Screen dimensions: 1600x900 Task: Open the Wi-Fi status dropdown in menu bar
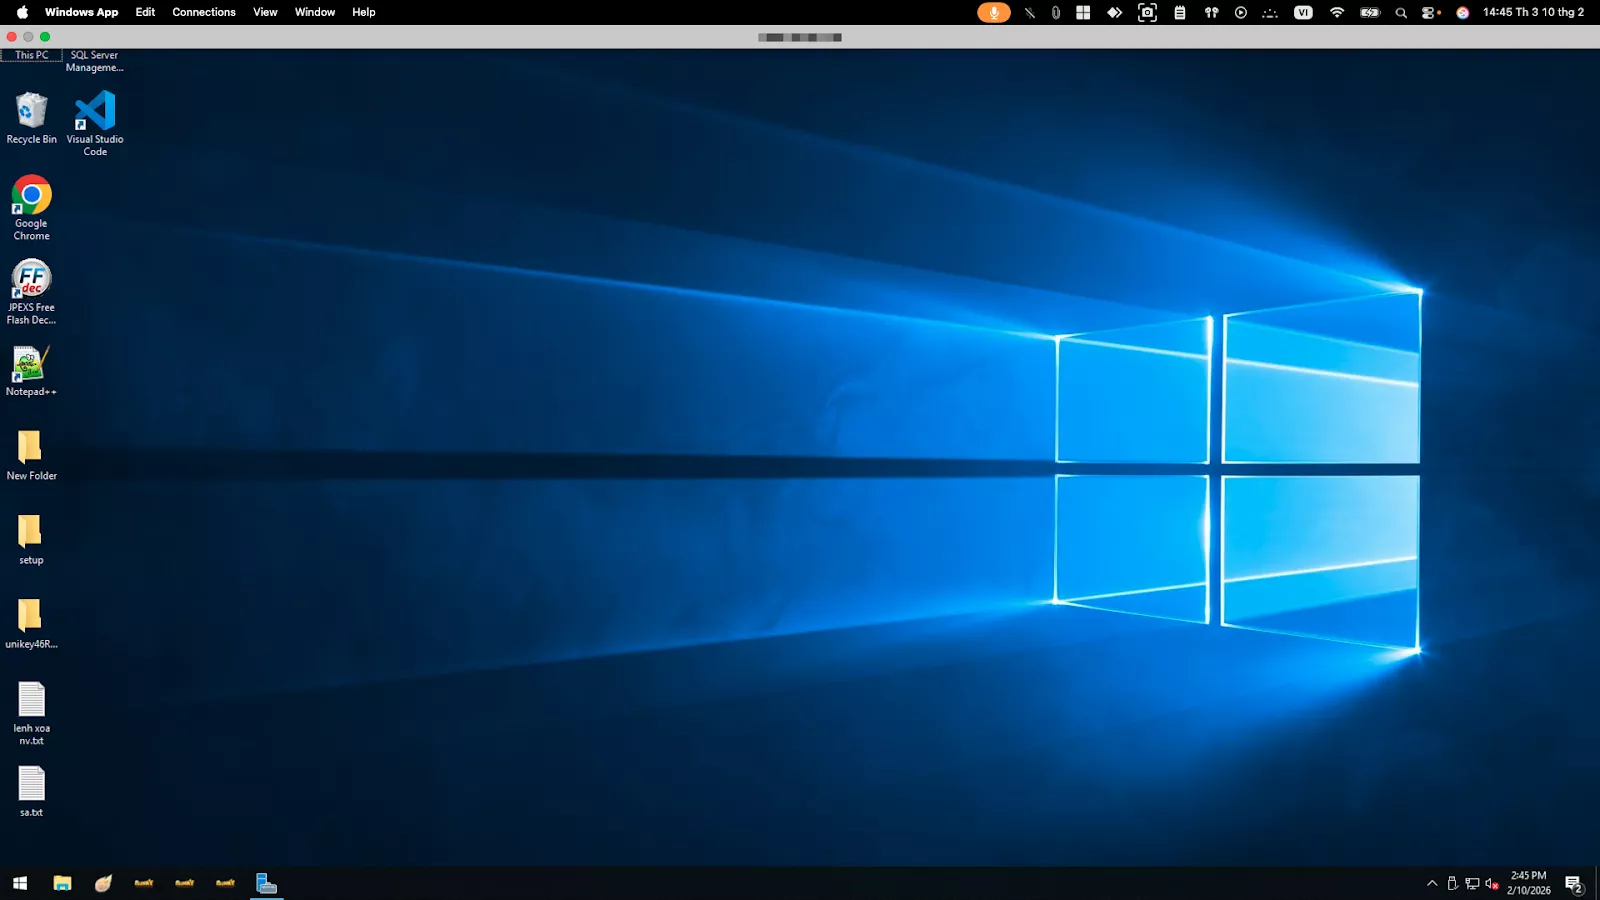point(1337,12)
